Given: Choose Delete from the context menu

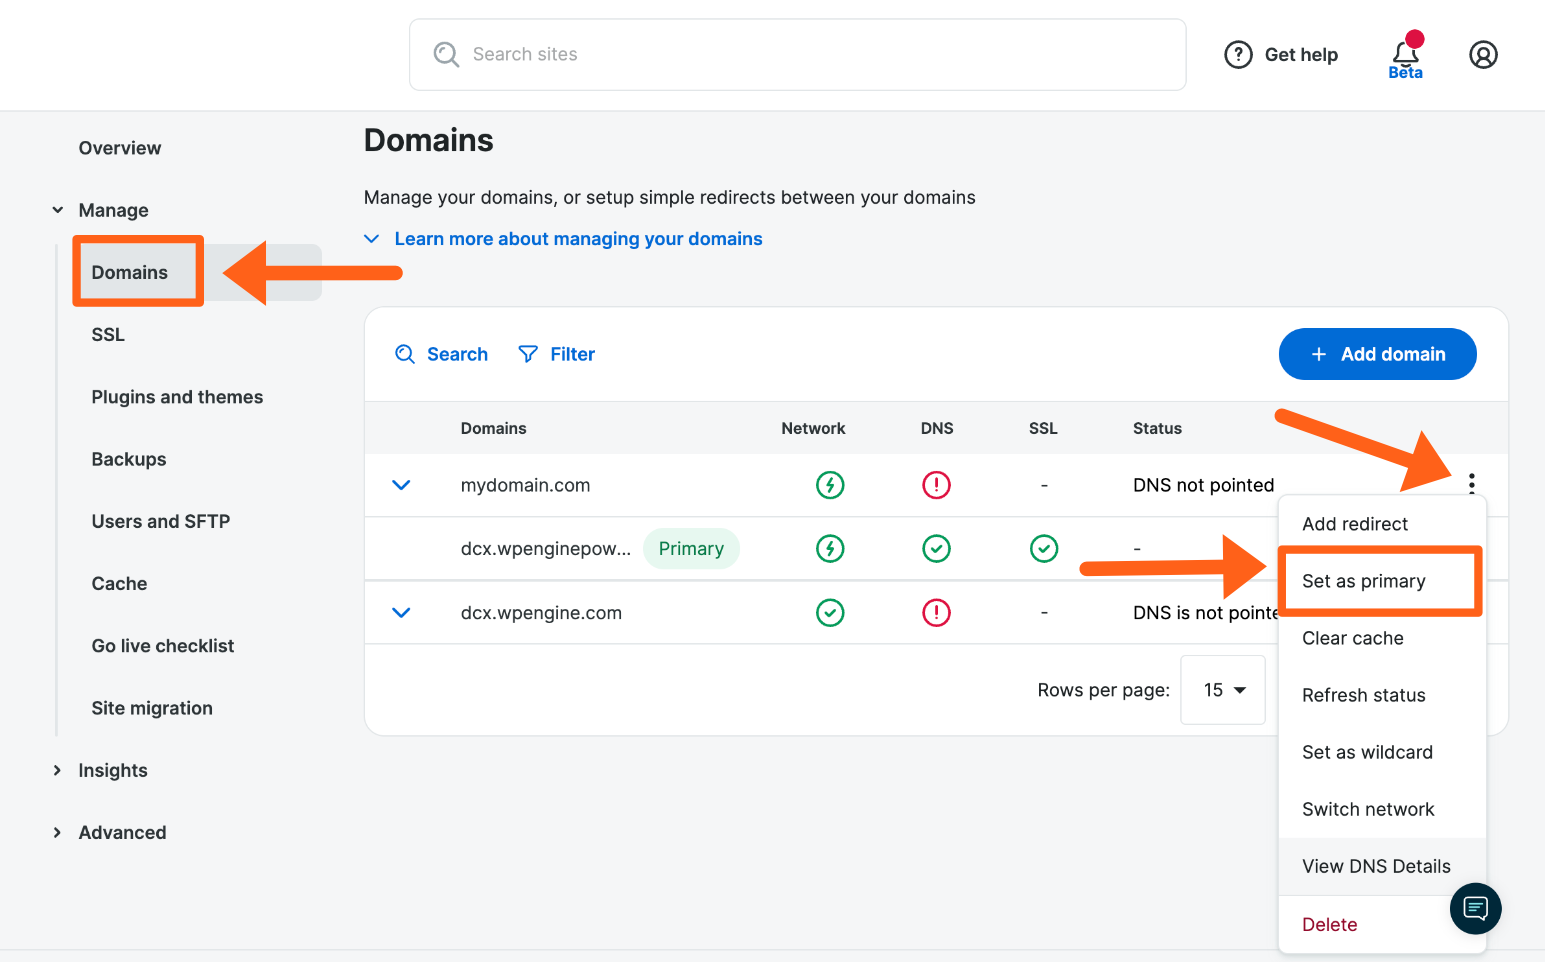Looking at the screenshot, I should 1329,924.
